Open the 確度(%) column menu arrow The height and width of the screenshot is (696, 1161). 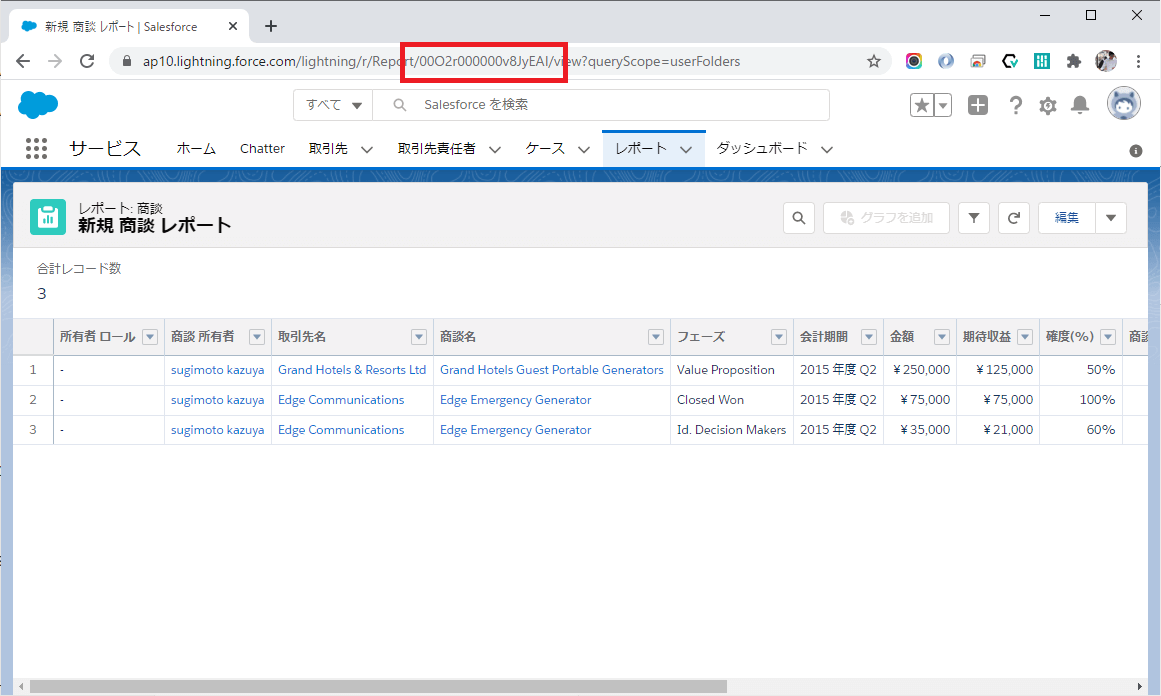[1108, 337]
